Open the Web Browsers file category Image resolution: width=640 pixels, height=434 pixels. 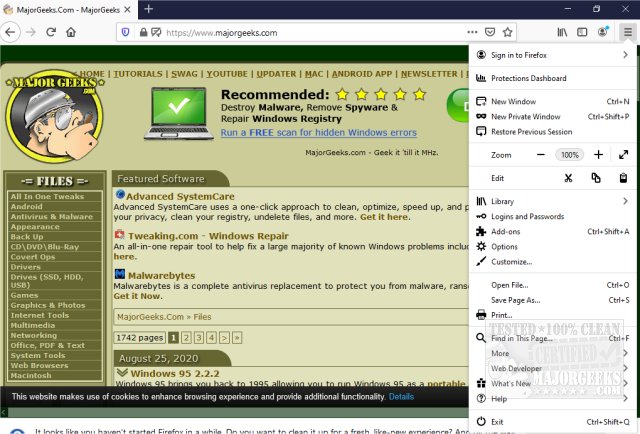pyautogui.click(x=55, y=365)
